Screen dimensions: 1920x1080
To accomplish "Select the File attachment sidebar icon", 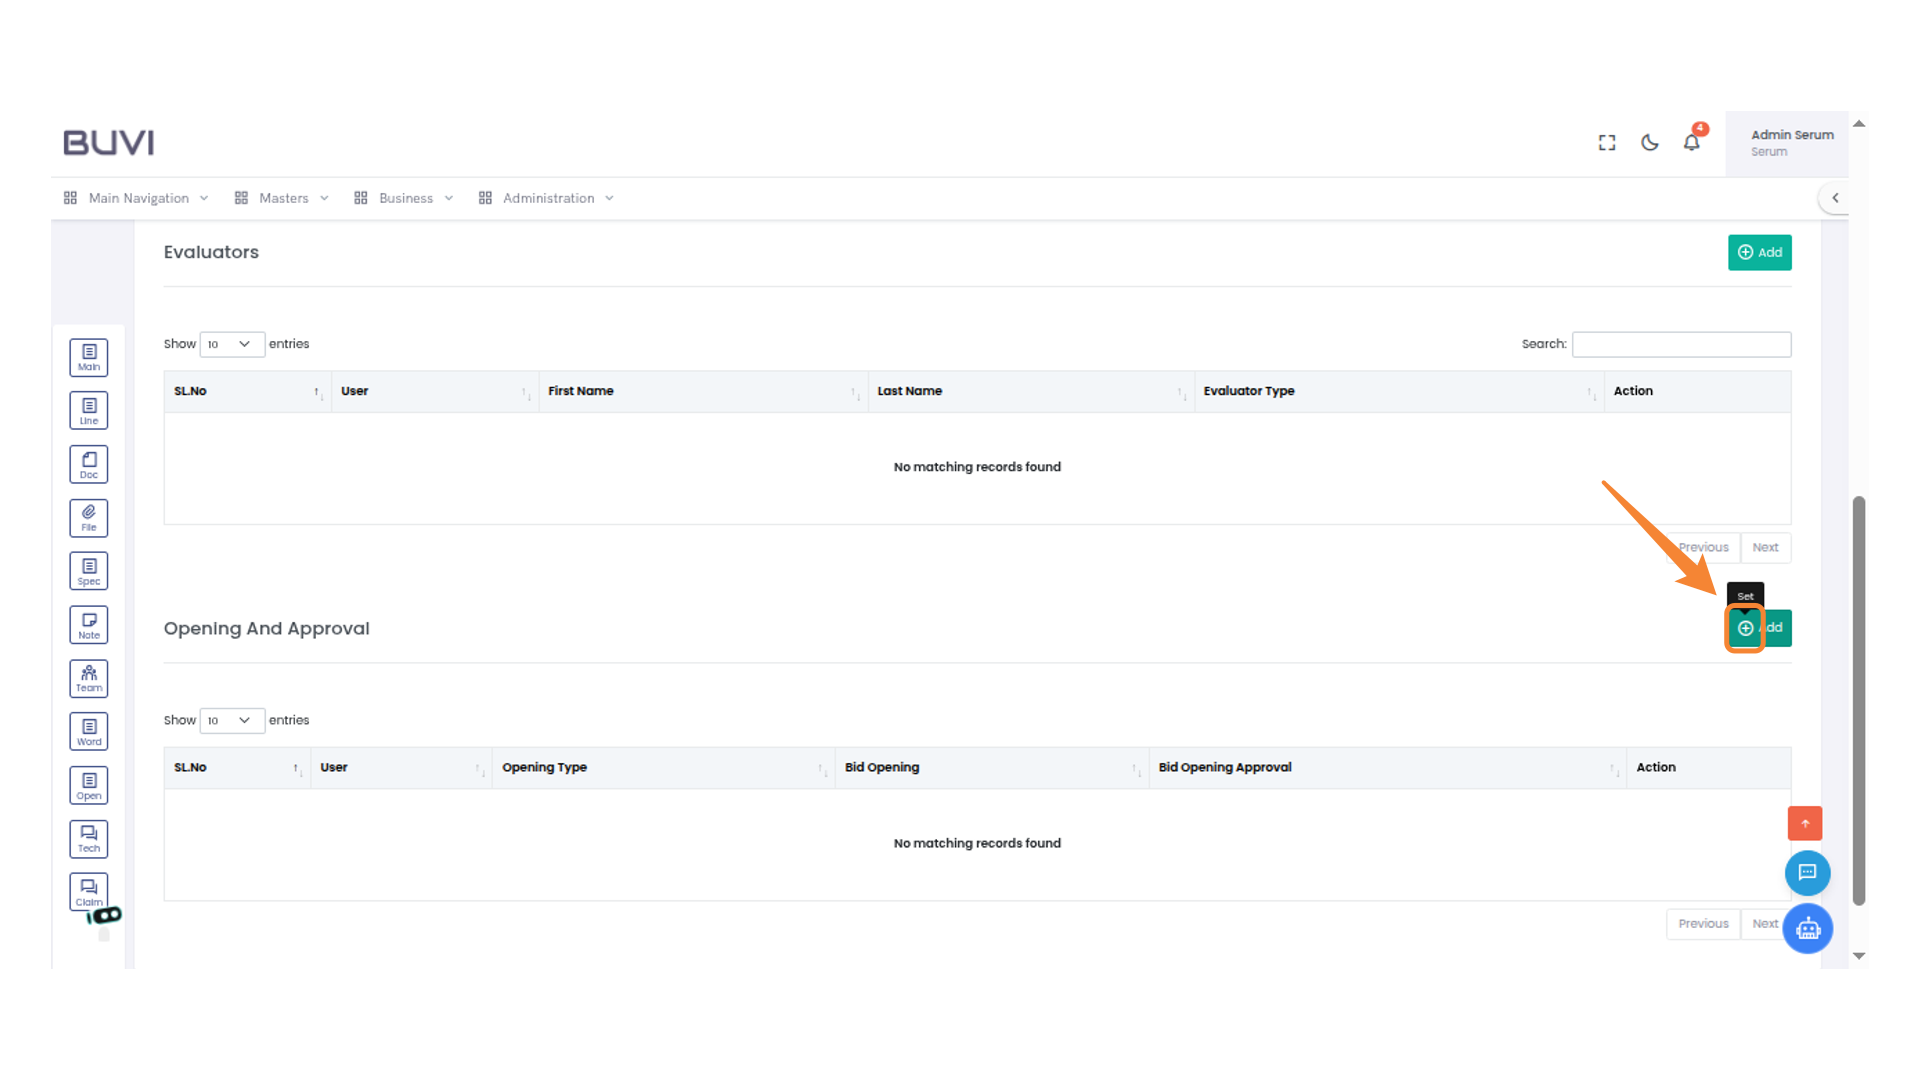I will tap(89, 518).
